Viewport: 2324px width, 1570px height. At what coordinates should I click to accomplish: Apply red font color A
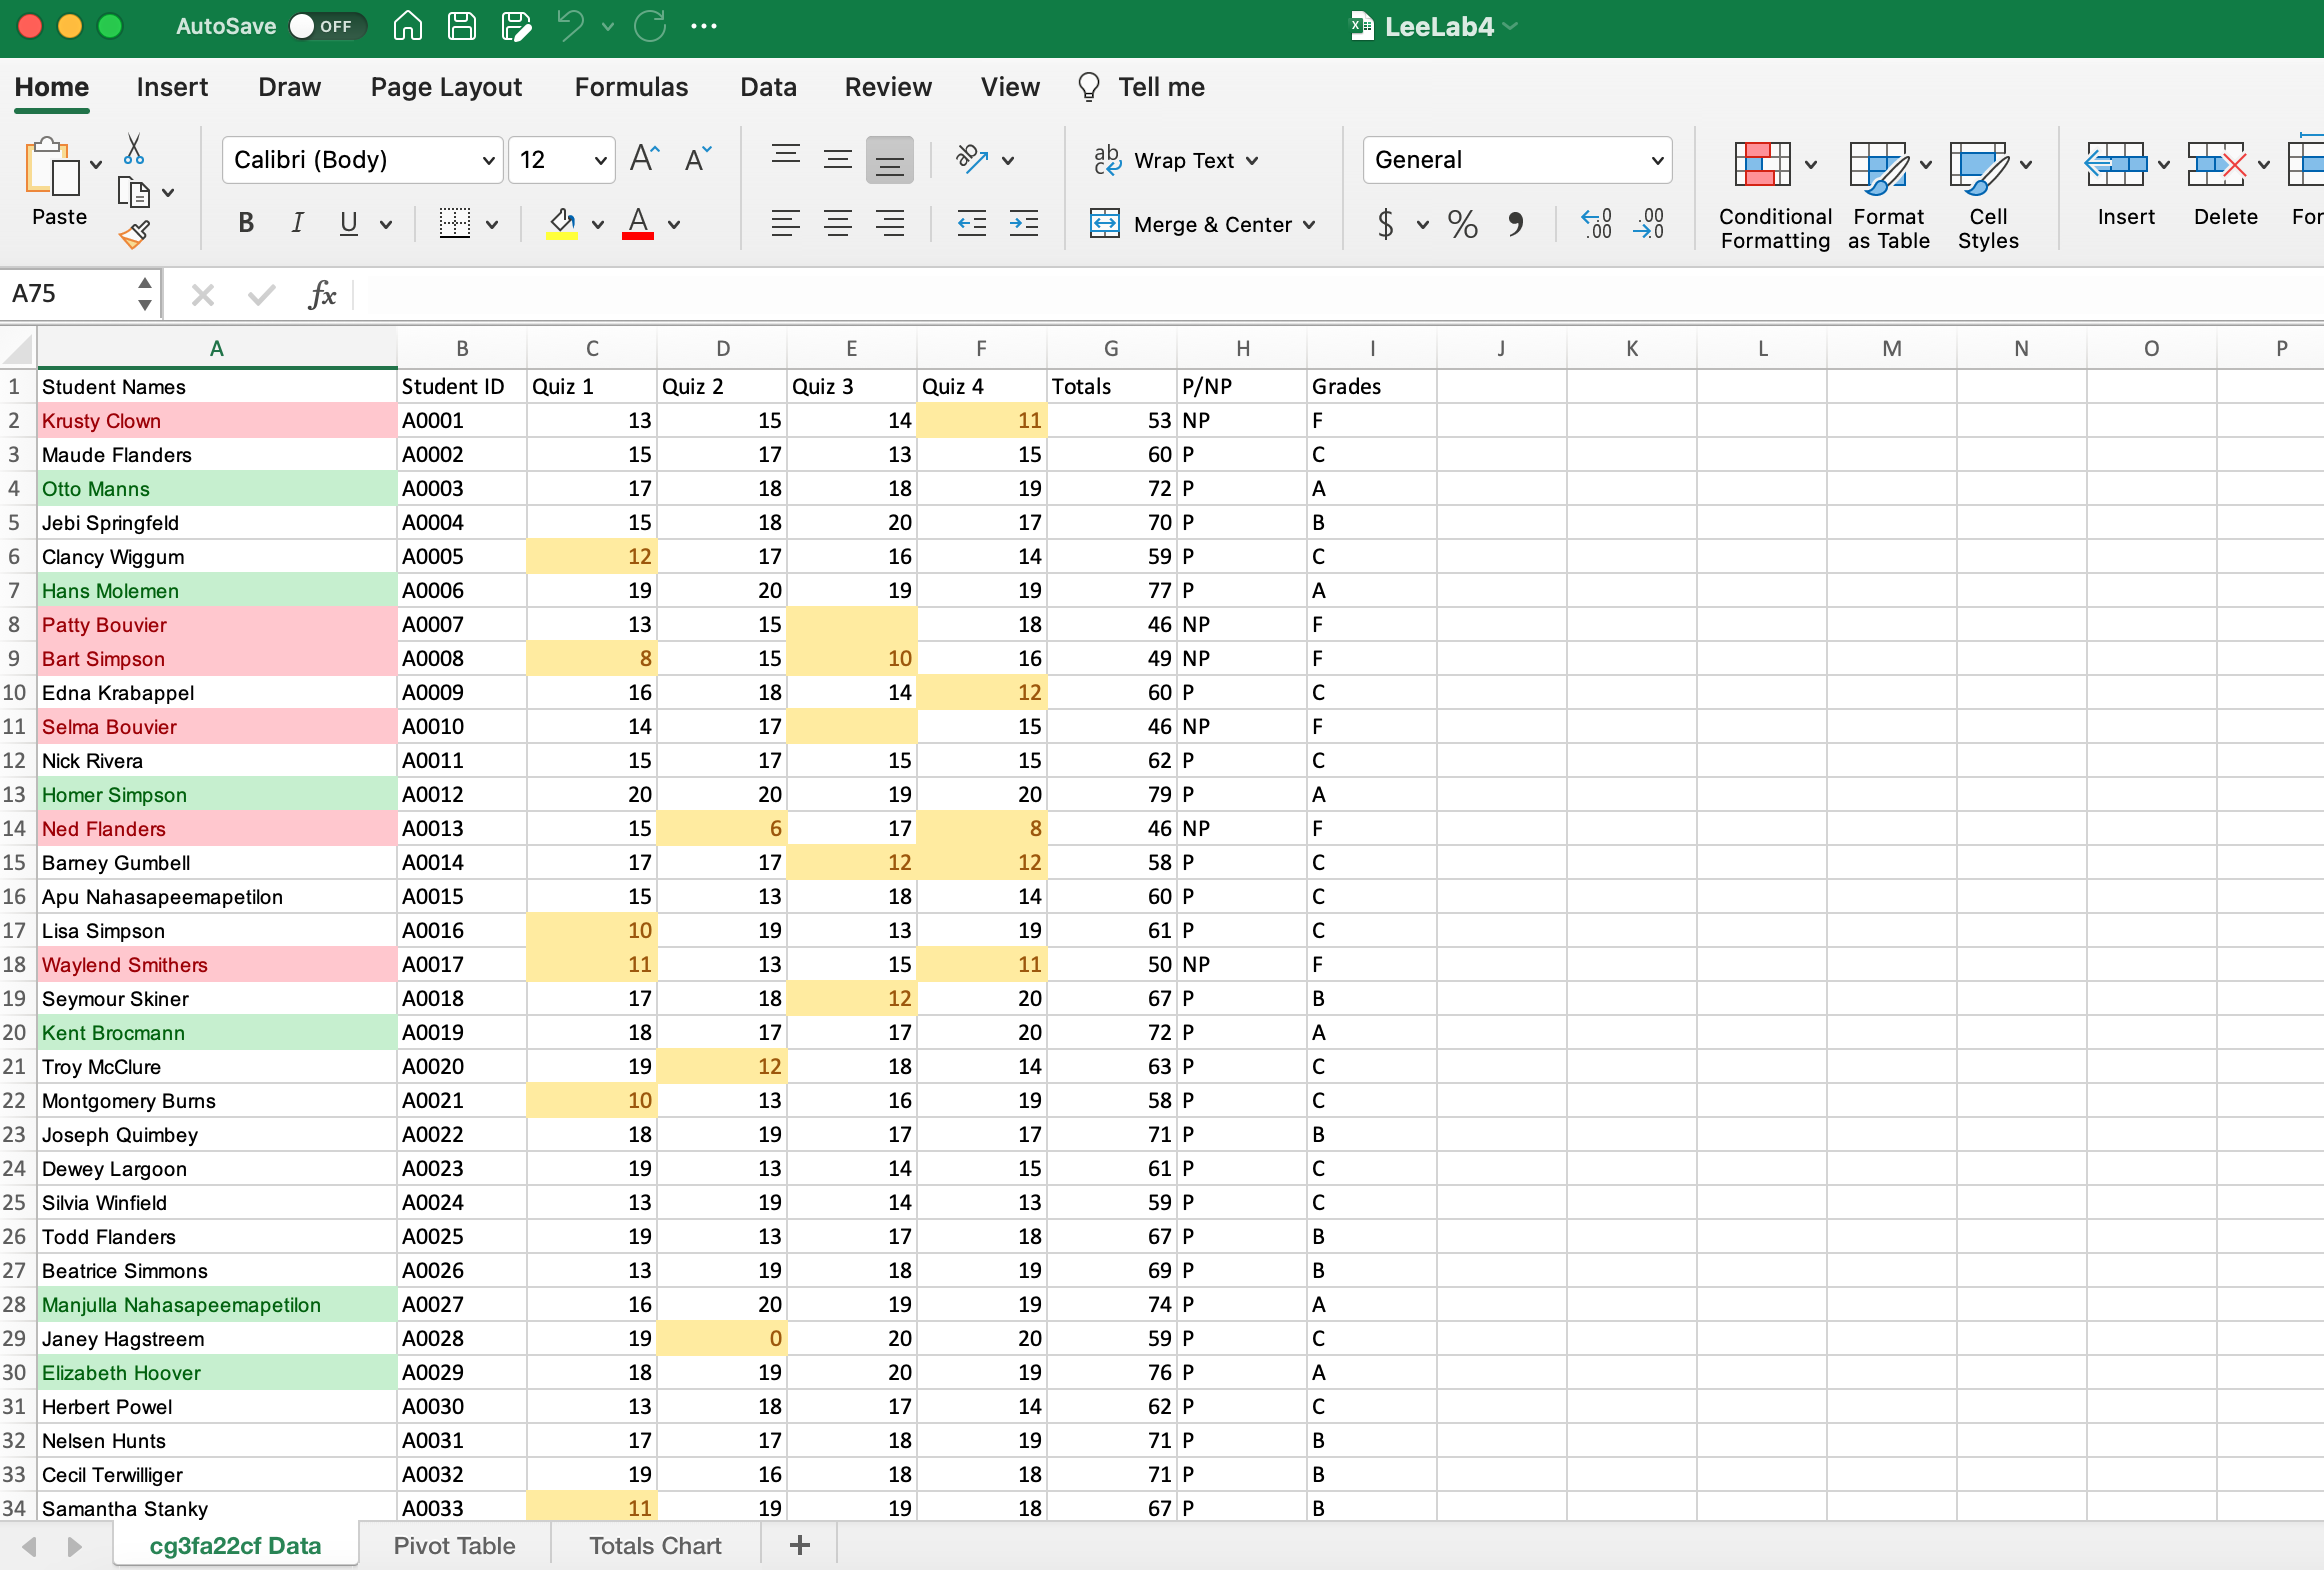(x=638, y=223)
